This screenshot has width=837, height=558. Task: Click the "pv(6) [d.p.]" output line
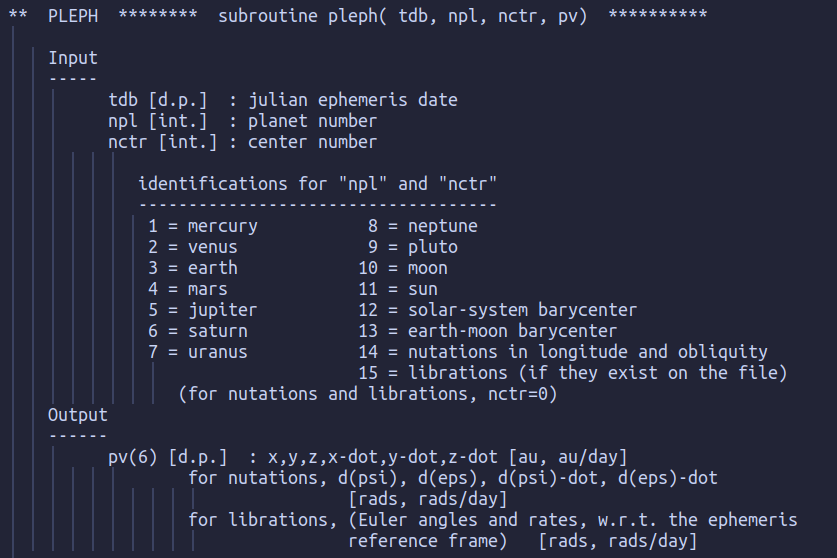(367, 457)
